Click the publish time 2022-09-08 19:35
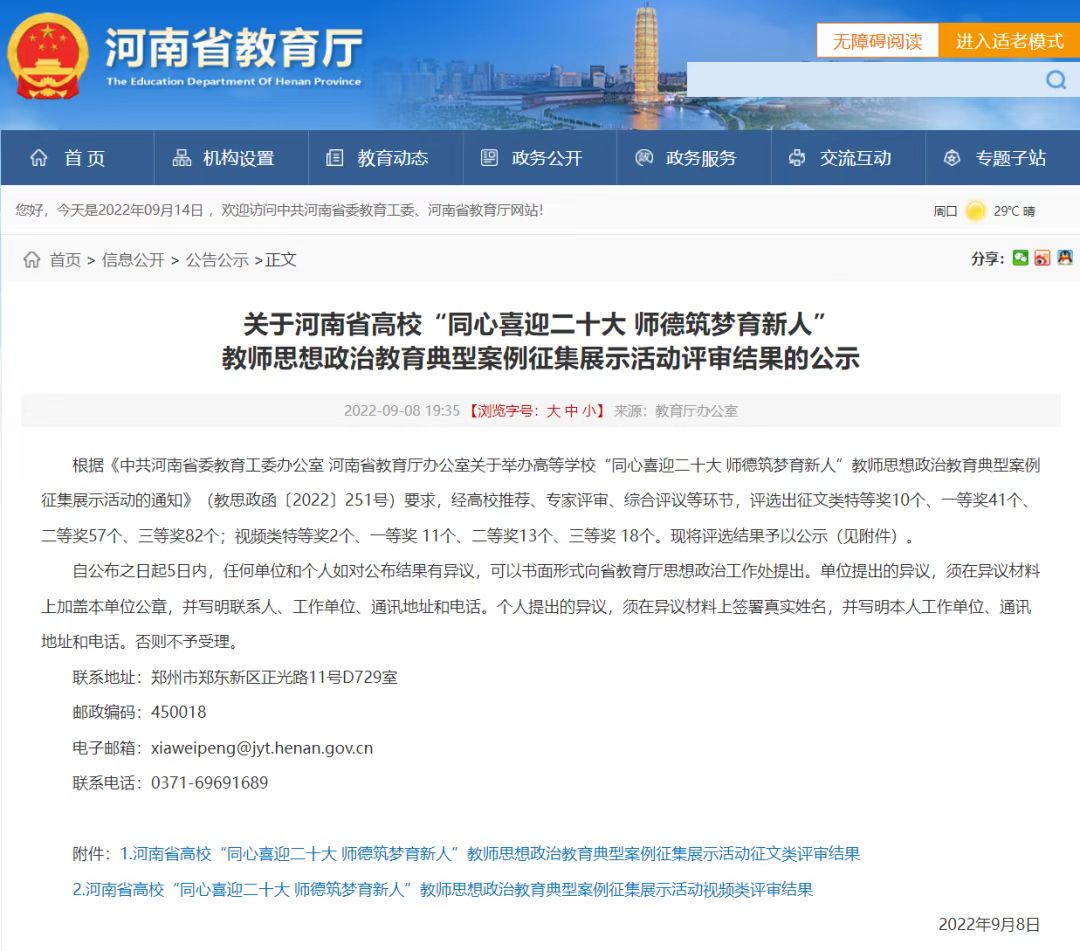The image size is (1080, 951). click(402, 411)
